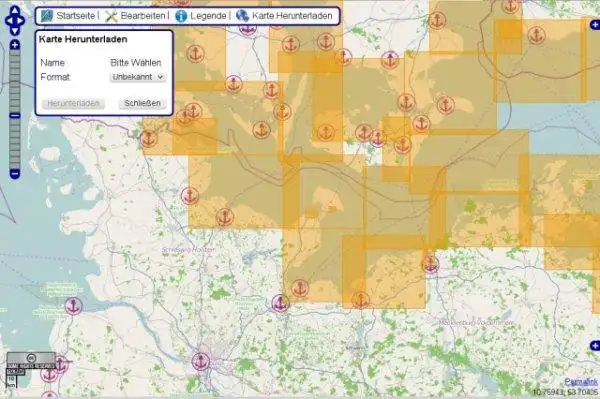600x399 pixels.
Task: Click the Bitte Wählen name field
Action: coord(136,63)
